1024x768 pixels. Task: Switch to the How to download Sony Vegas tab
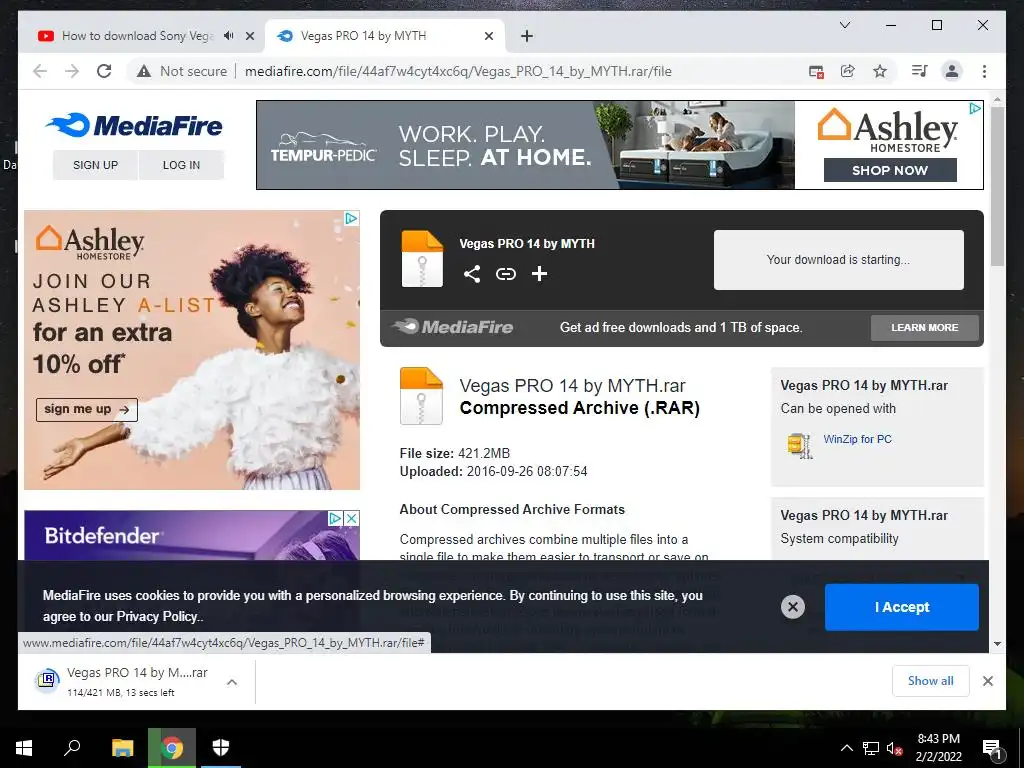(x=137, y=36)
